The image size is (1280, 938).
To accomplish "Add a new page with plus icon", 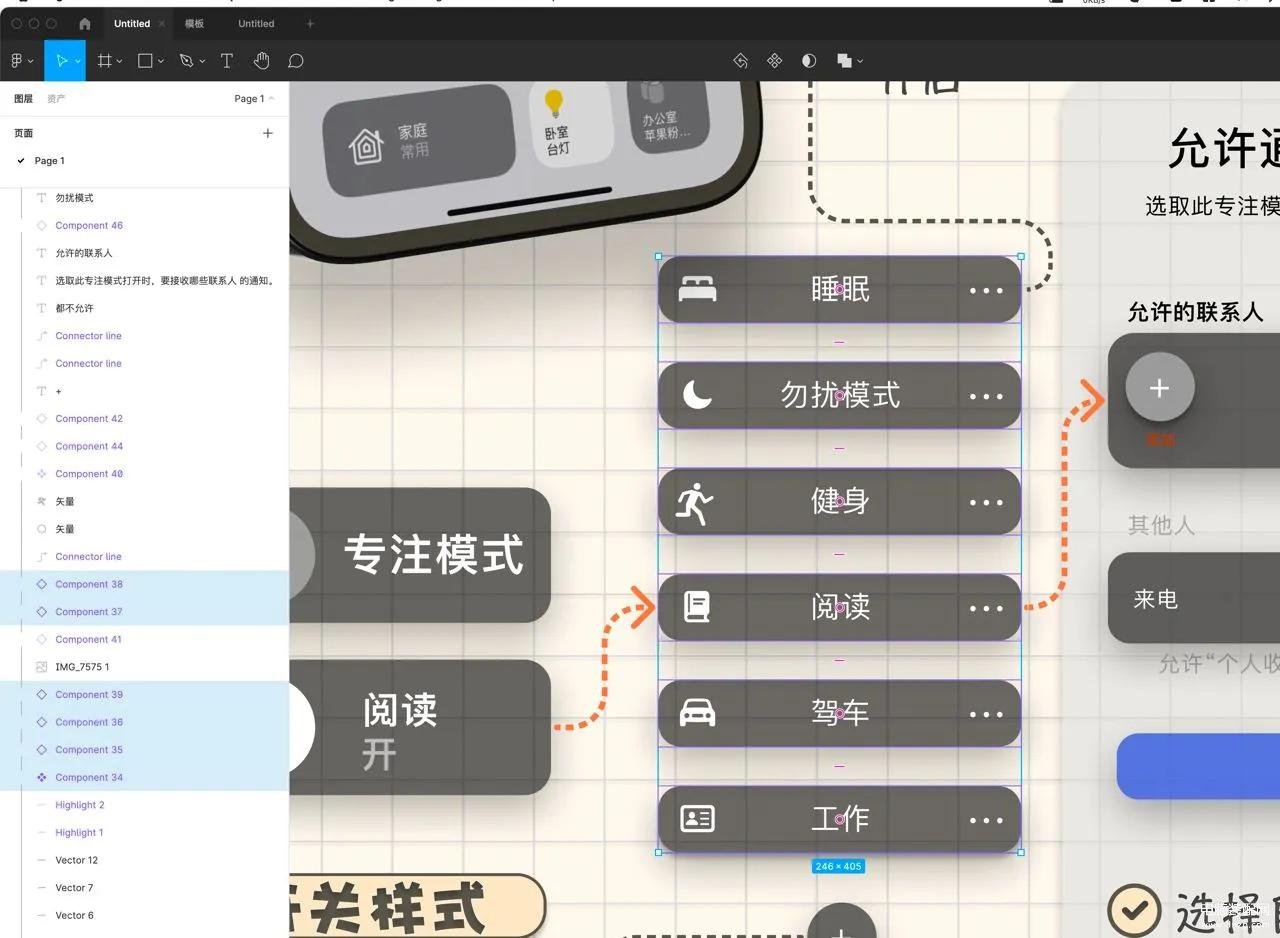I will 267,133.
